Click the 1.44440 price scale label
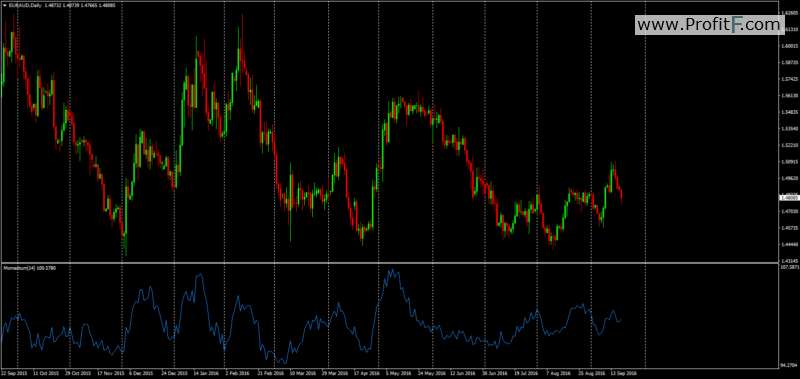 (x=790, y=244)
